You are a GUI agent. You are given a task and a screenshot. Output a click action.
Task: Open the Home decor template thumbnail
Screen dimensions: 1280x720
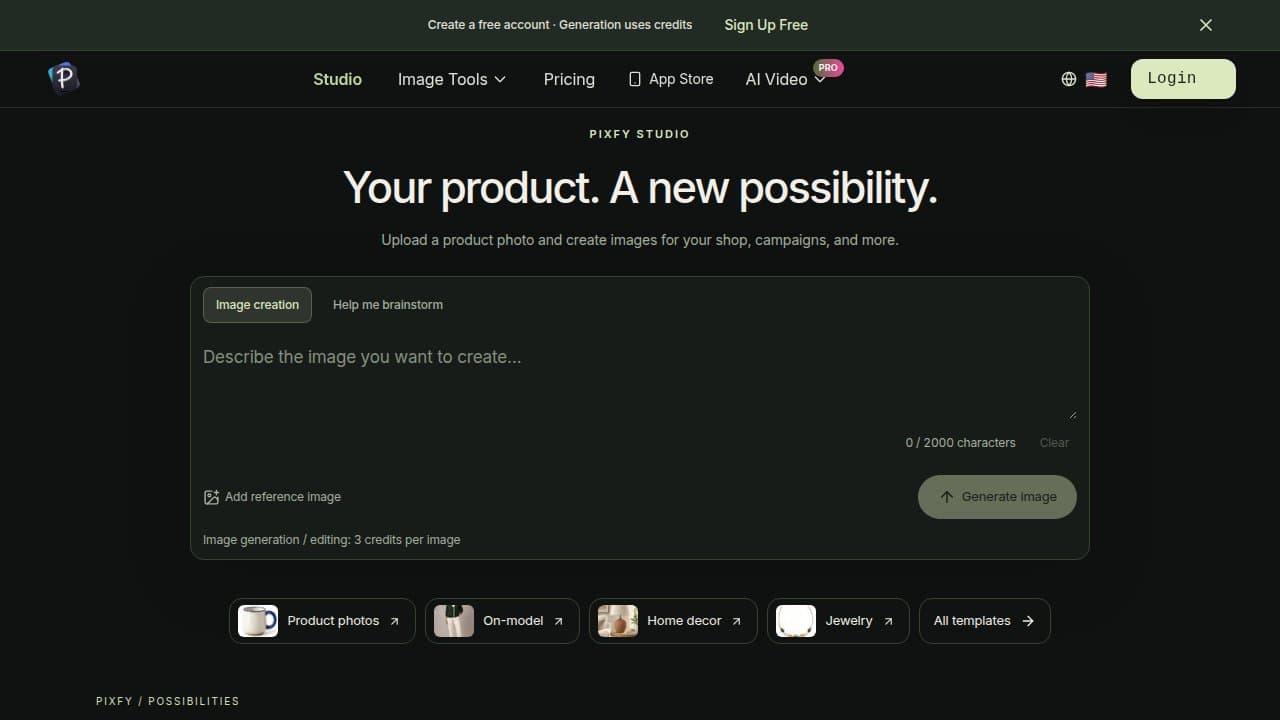point(618,621)
